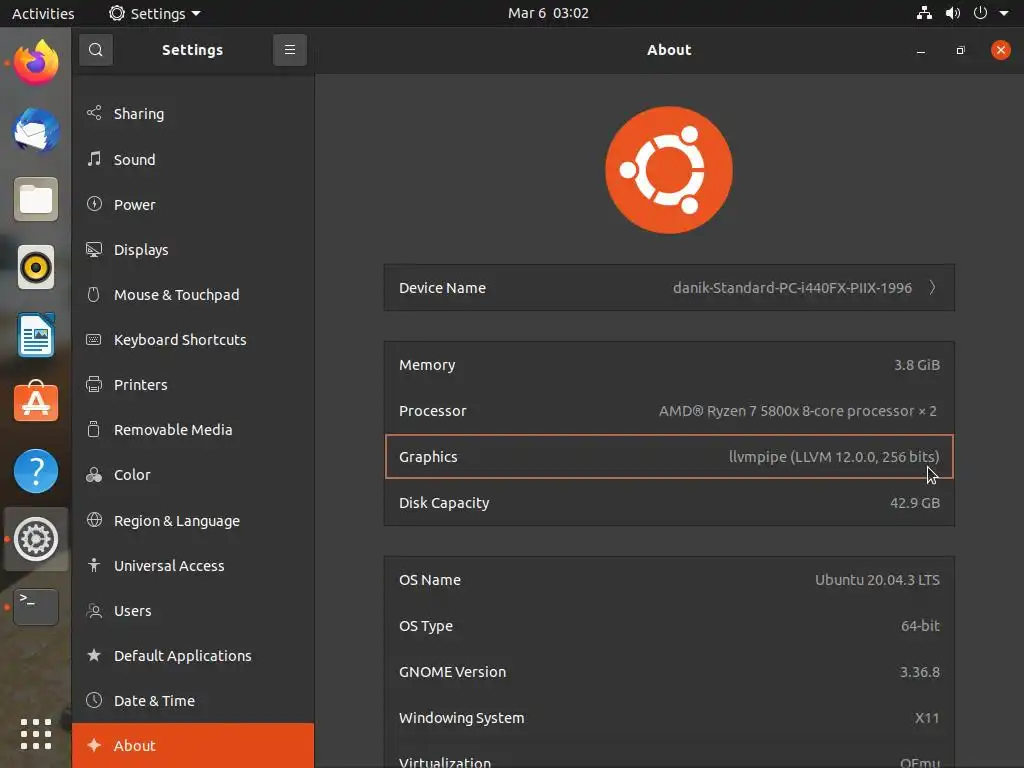The height and width of the screenshot is (768, 1024).
Task: Click the Device Name row
Action: [669, 287]
